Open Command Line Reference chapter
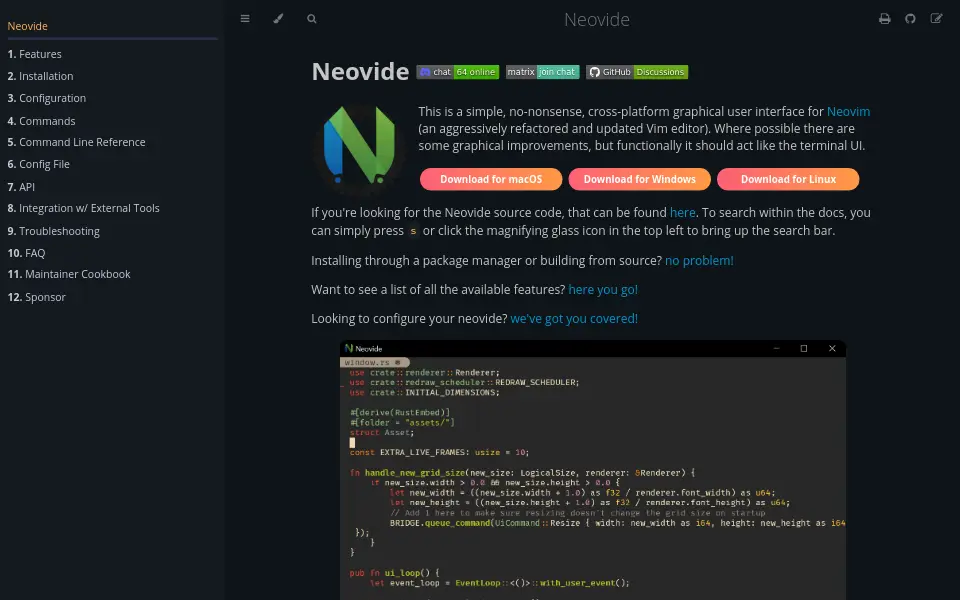This screenshot has width=960, height=600. (x=77, y=142)
